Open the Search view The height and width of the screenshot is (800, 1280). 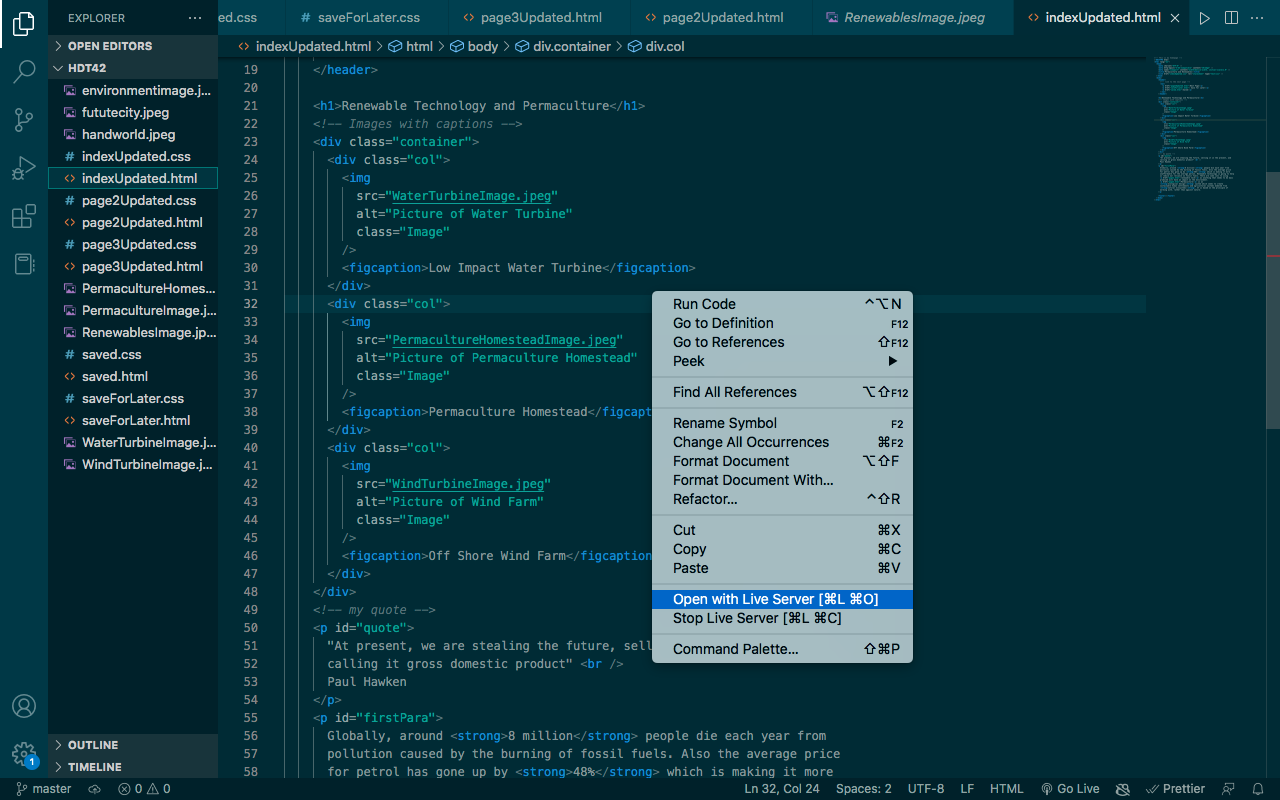coord(24,72)
